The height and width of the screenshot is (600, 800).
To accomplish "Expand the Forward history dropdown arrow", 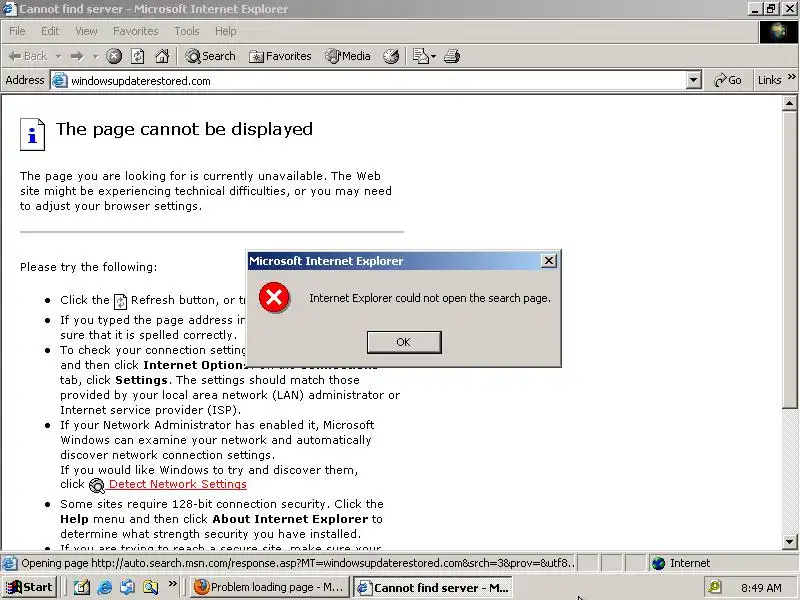I will click(x=95, y=56).
